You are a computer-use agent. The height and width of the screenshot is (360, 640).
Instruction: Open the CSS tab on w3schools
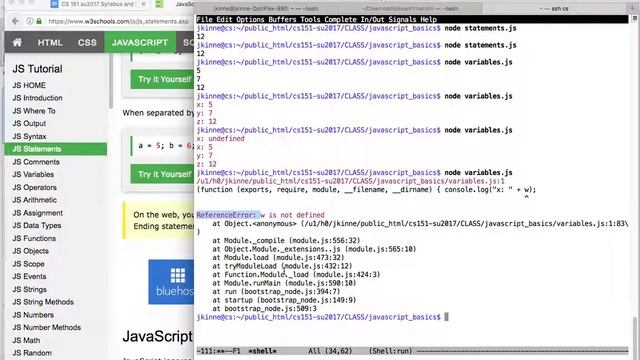click(87, 42)
